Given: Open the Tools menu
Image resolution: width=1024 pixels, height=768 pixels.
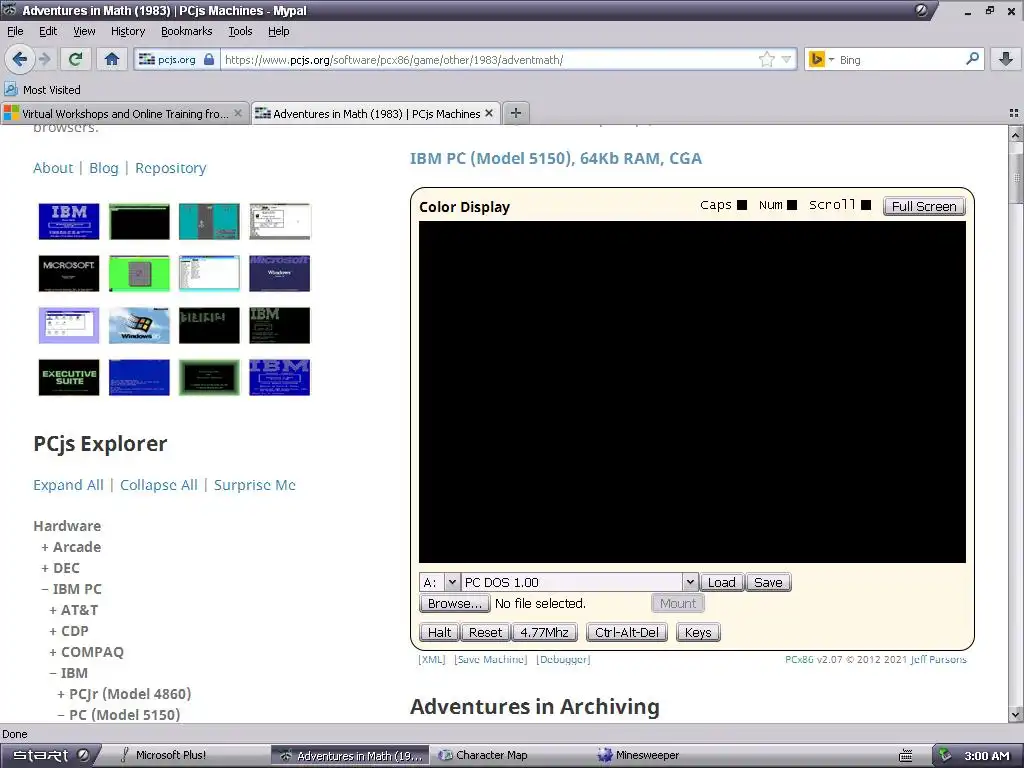Looking at the screenshot, I should [240, 31].
